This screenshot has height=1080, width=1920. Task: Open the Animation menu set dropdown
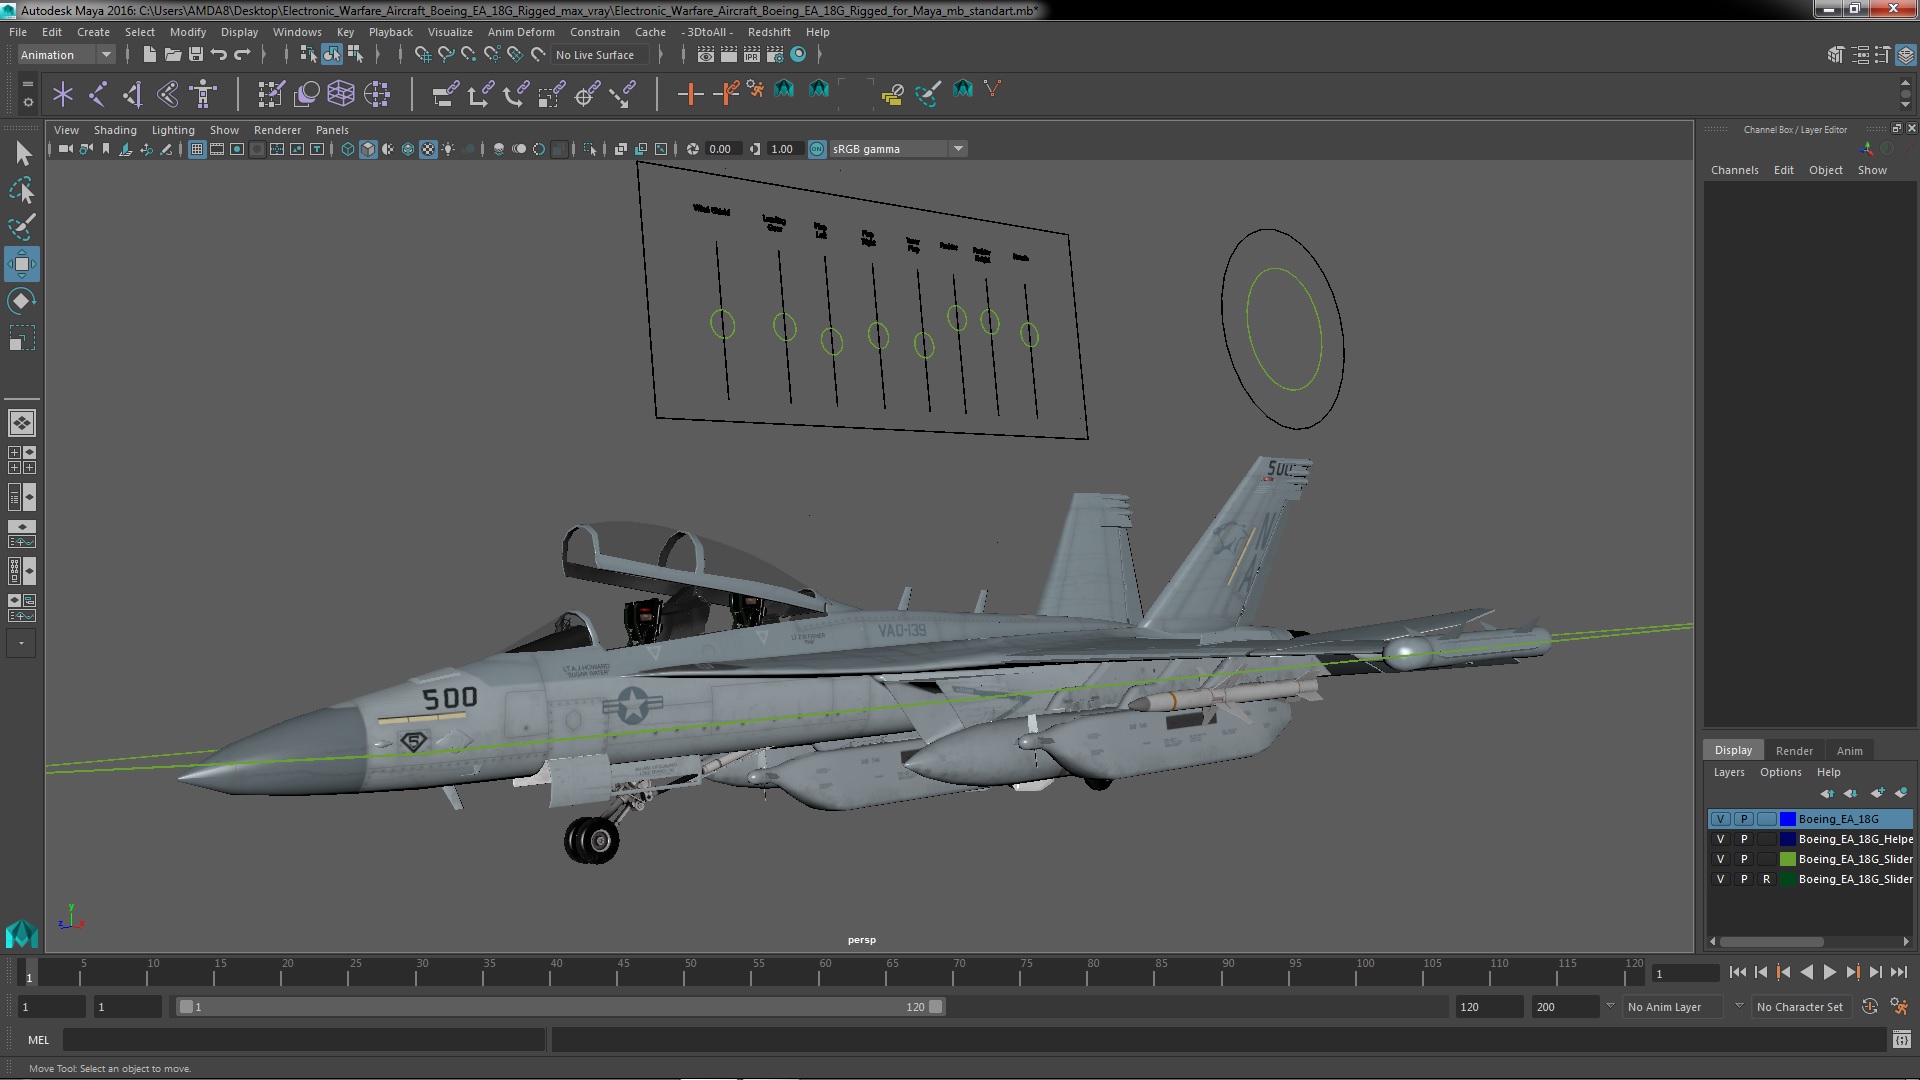coord(66,55)
